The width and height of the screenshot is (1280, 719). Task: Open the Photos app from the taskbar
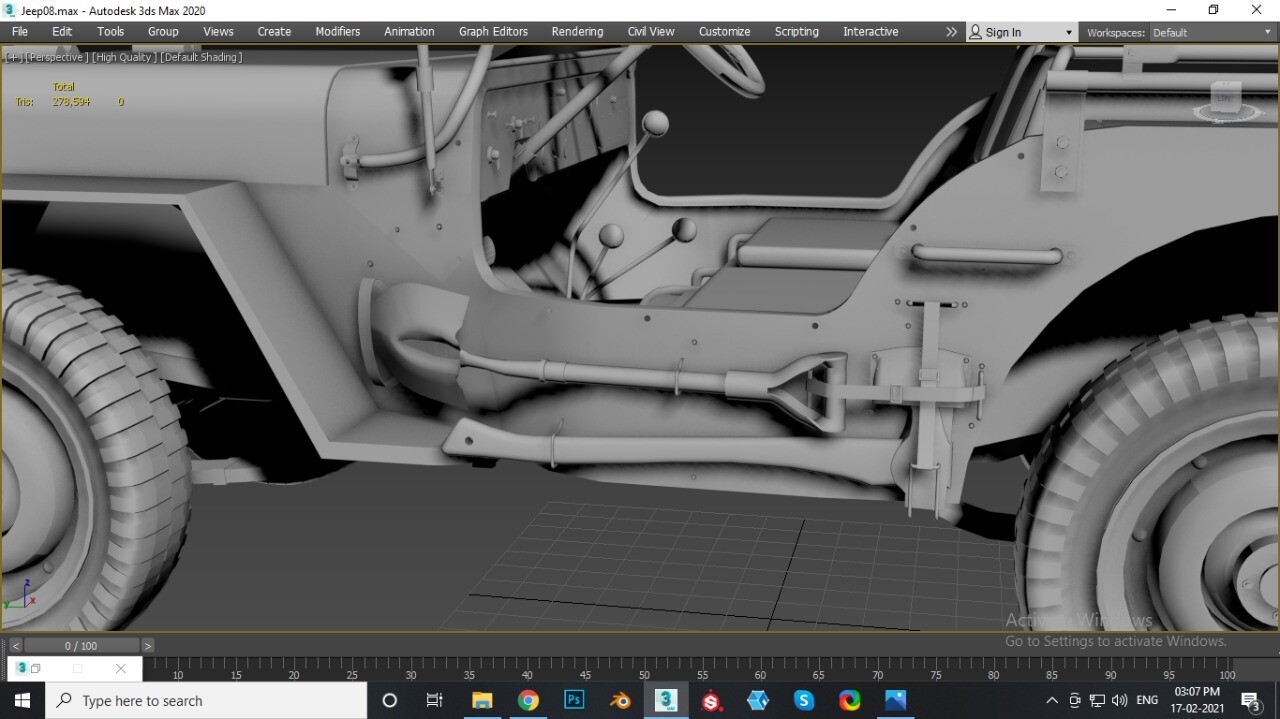pyautogui.click(x=896, y=701)
